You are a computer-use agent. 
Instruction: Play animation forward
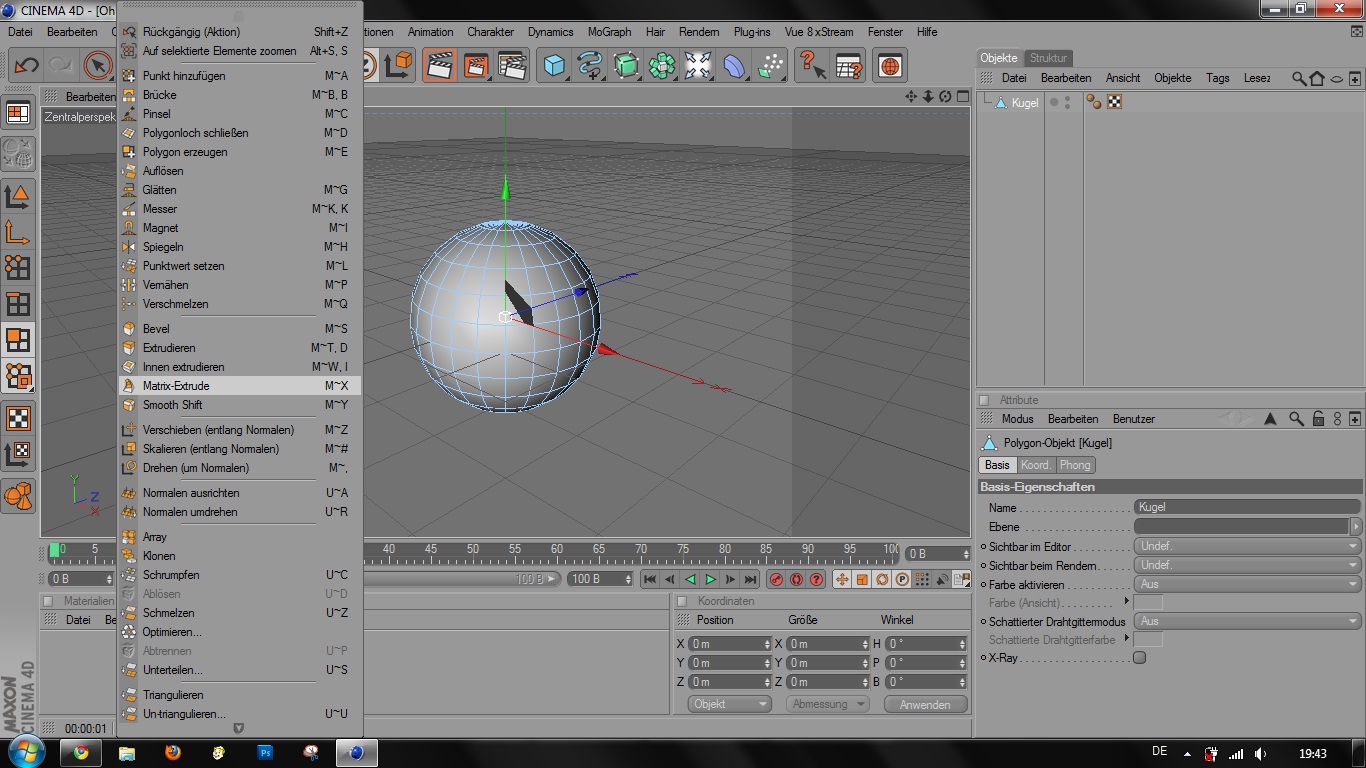(710, 579)
